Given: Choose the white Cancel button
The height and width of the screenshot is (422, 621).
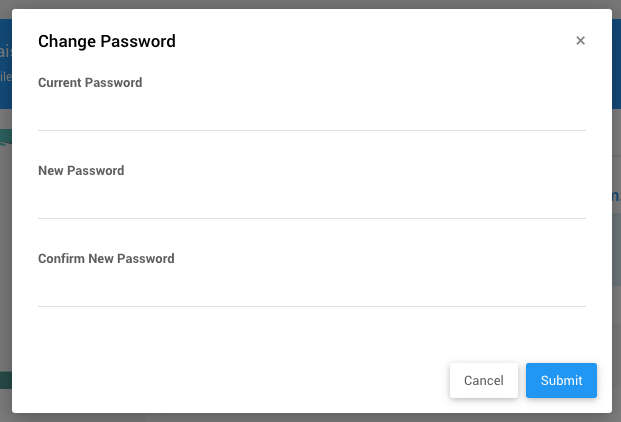Looking at the screenshot, I should (484, 381).
